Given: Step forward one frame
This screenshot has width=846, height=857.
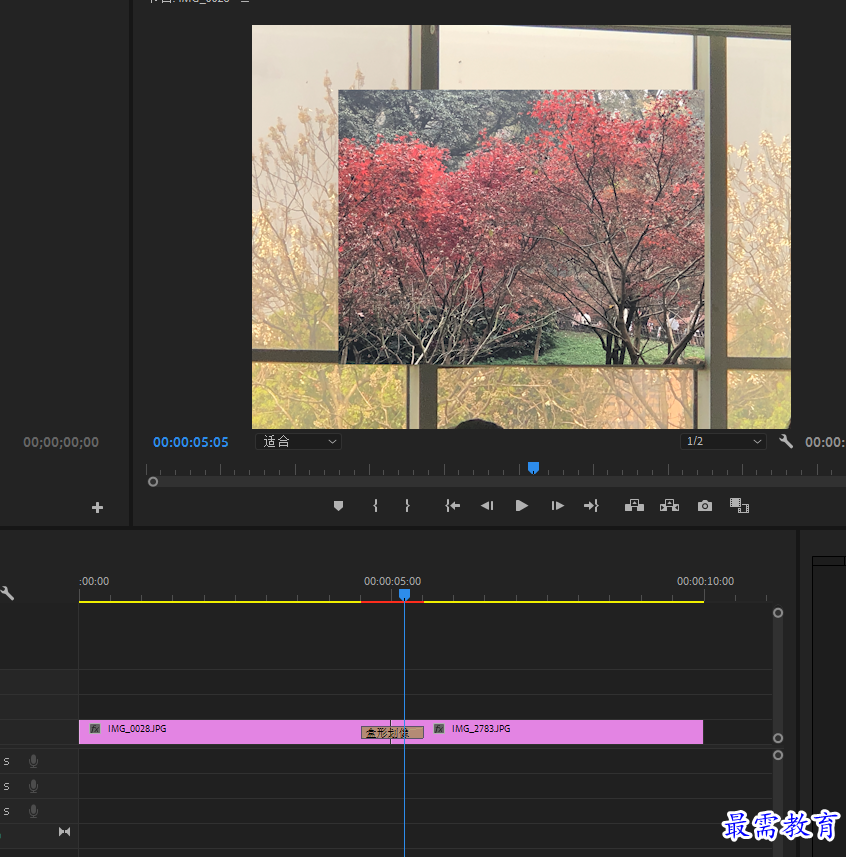Looking at the screenshot, I should click(557, 506).
